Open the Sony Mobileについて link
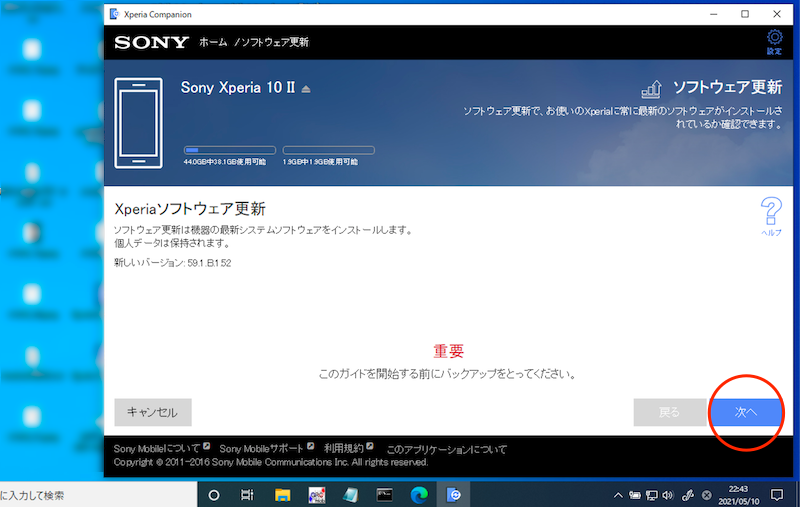 pos(157,449)
